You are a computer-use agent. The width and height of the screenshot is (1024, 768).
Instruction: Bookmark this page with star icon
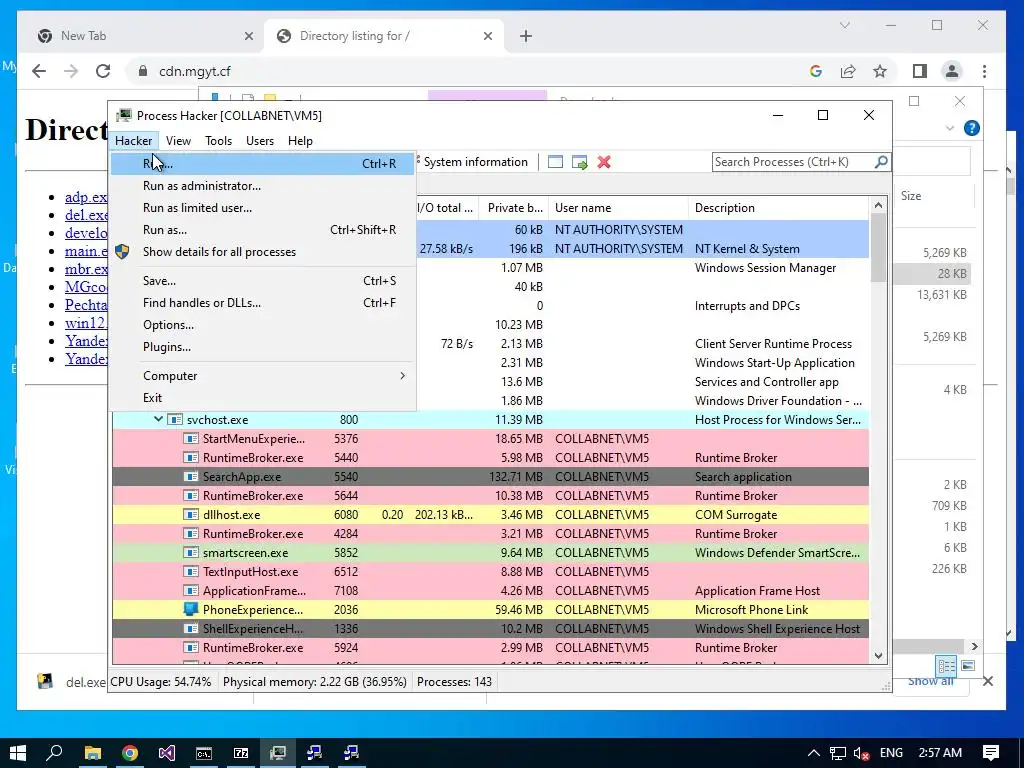click(x=880, y=71)
